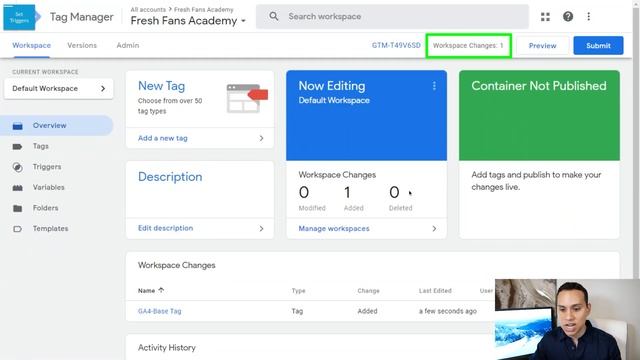The image size is (640, 360).
Task: Open the Google apps grid icon
Action: 545,17
